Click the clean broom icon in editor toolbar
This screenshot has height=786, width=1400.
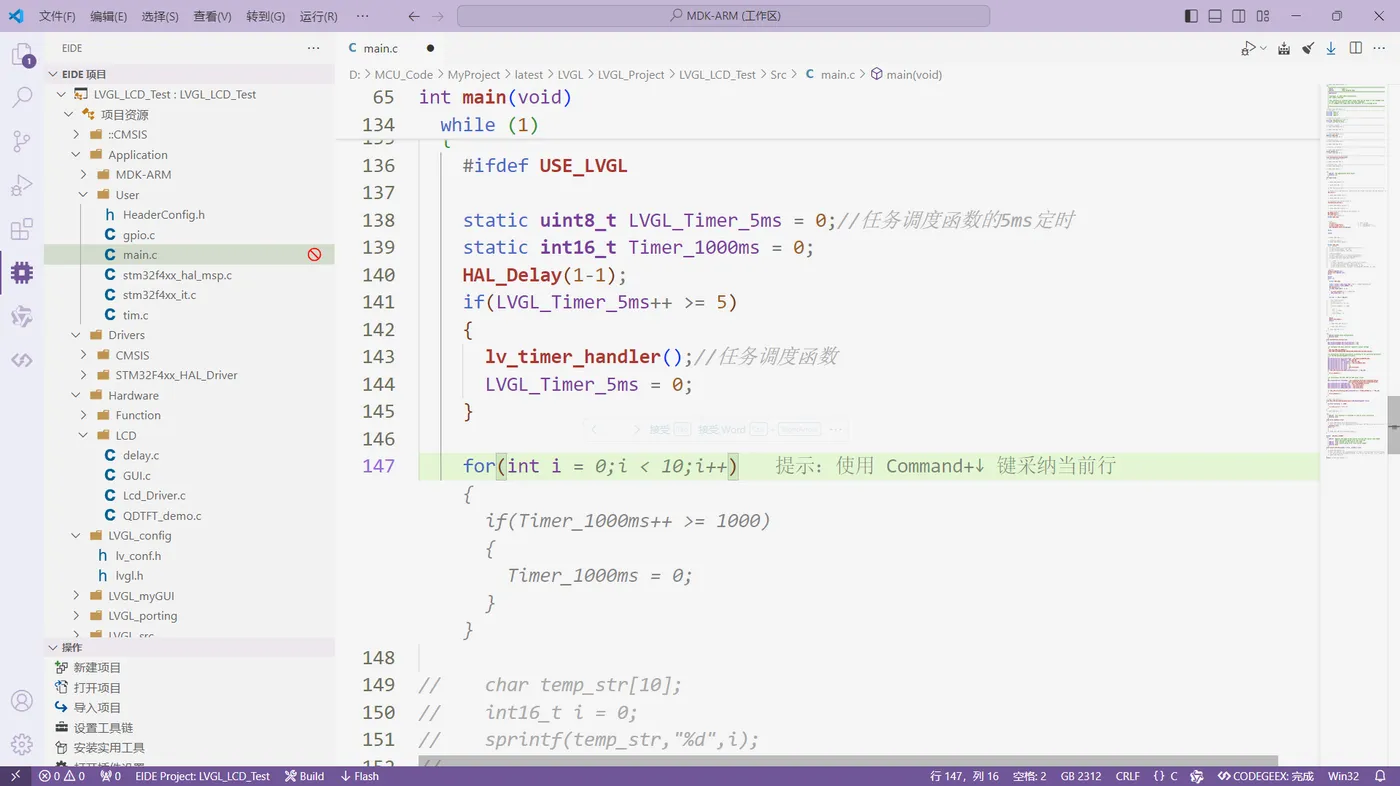1307,48
